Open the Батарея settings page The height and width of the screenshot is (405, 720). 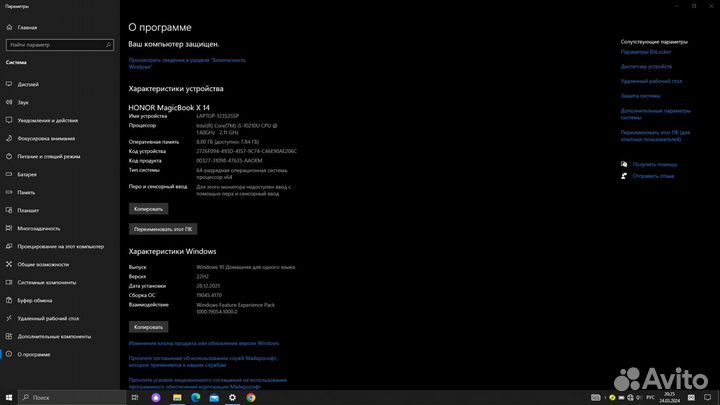coord(27,174)
